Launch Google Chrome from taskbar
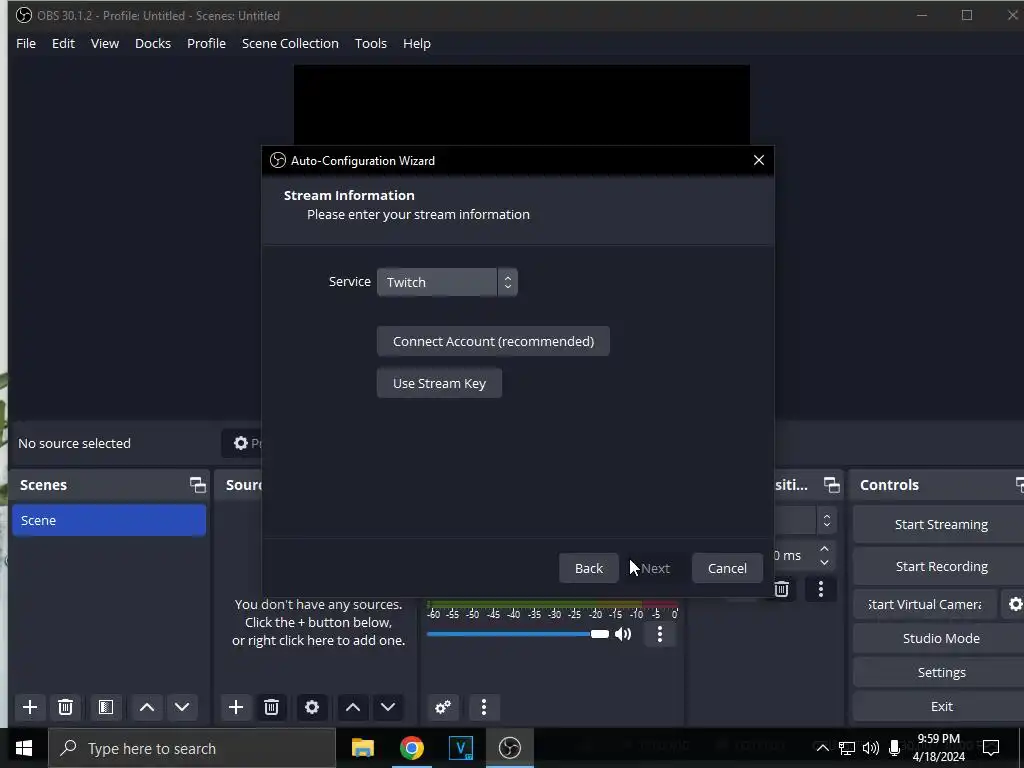Viewport: 1024px width, 768px height. pyautogui.click(x=411, y=748)
